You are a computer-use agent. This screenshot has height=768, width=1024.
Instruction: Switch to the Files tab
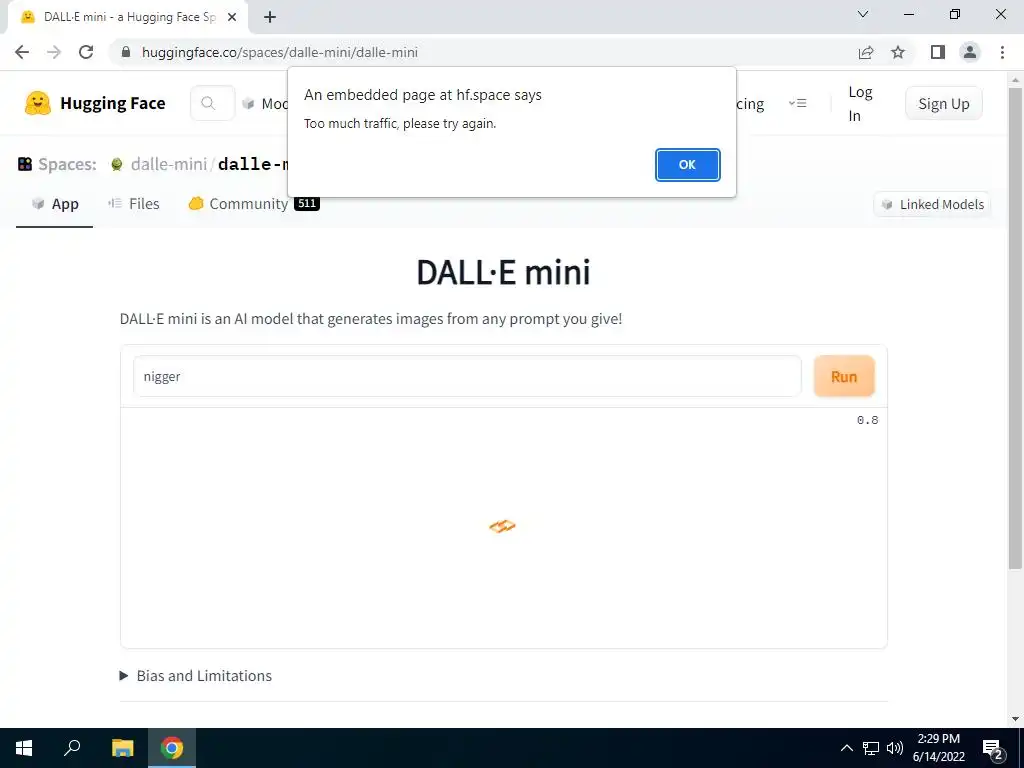(134, 204)
